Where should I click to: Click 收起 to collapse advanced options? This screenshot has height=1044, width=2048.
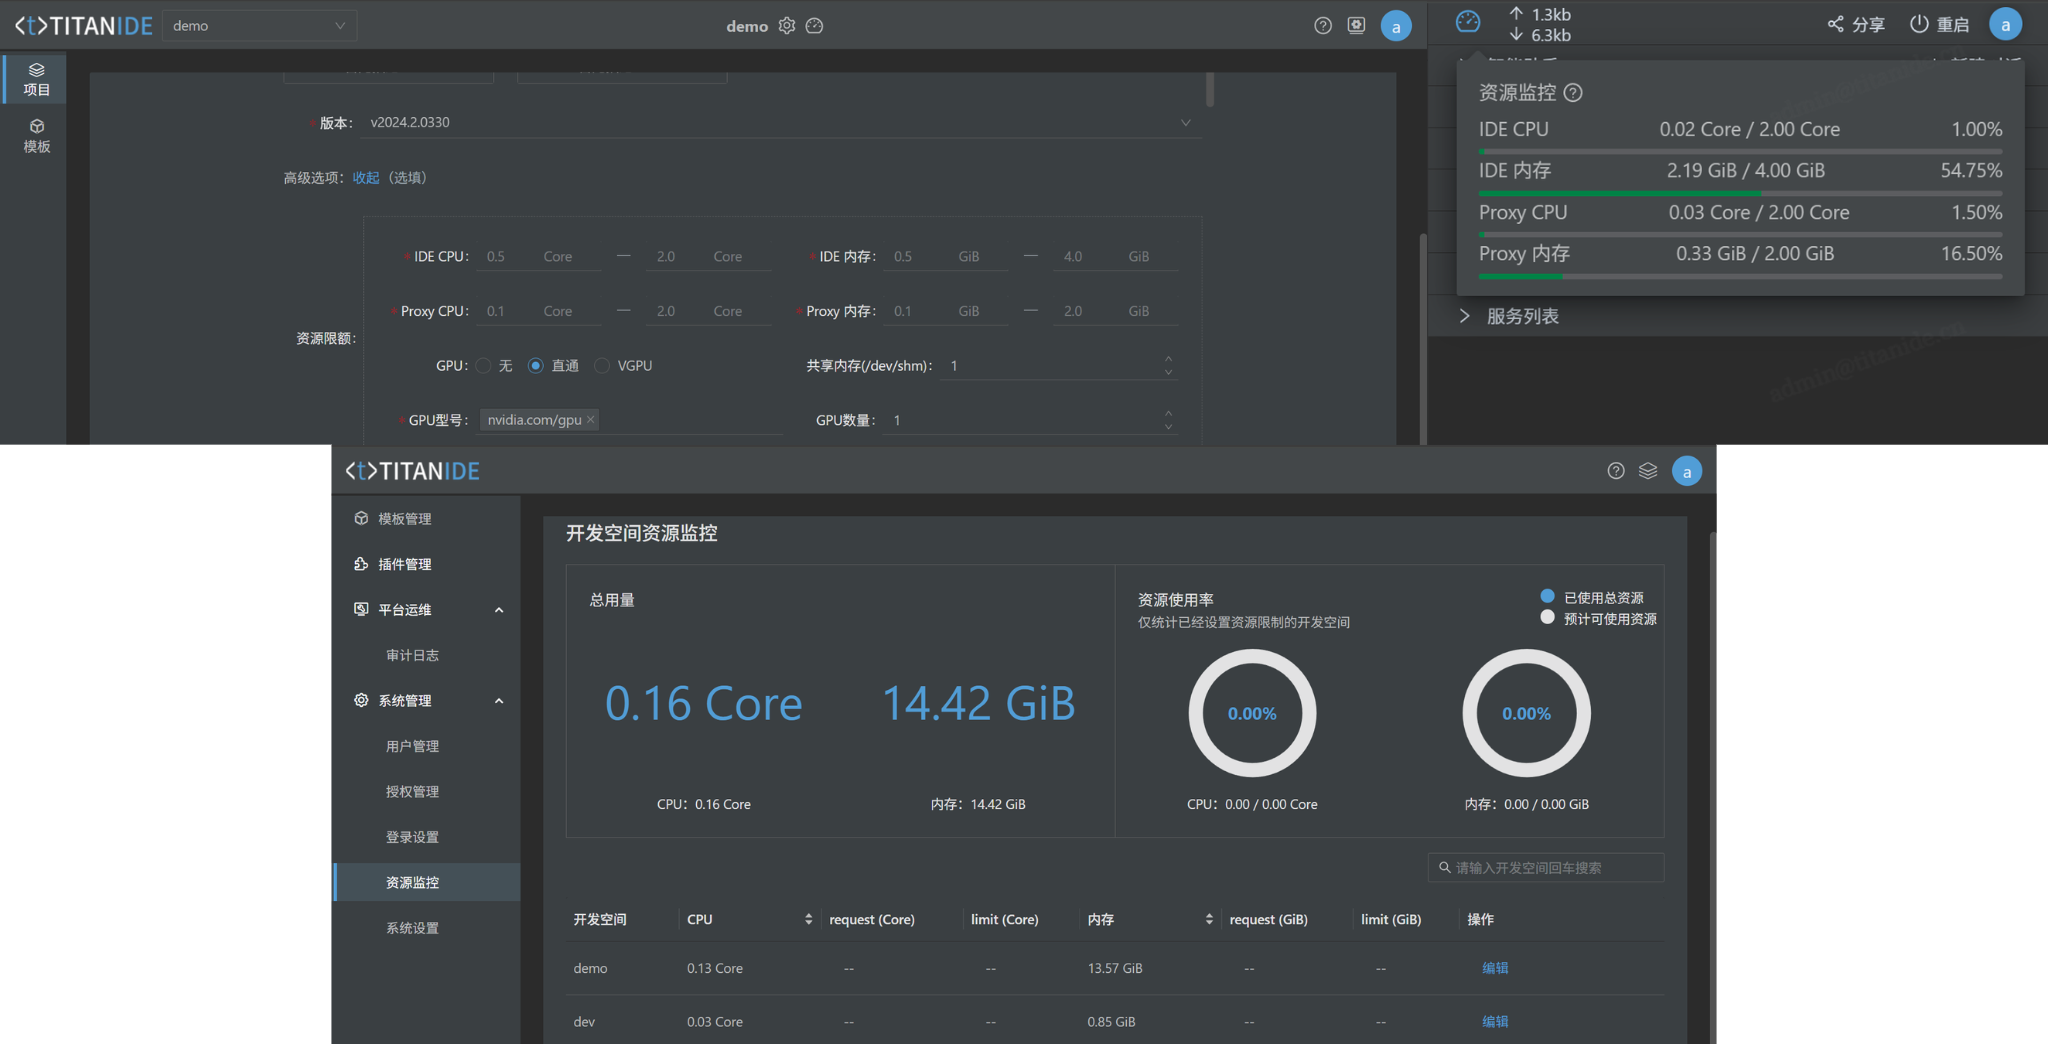tap(366, 178)
